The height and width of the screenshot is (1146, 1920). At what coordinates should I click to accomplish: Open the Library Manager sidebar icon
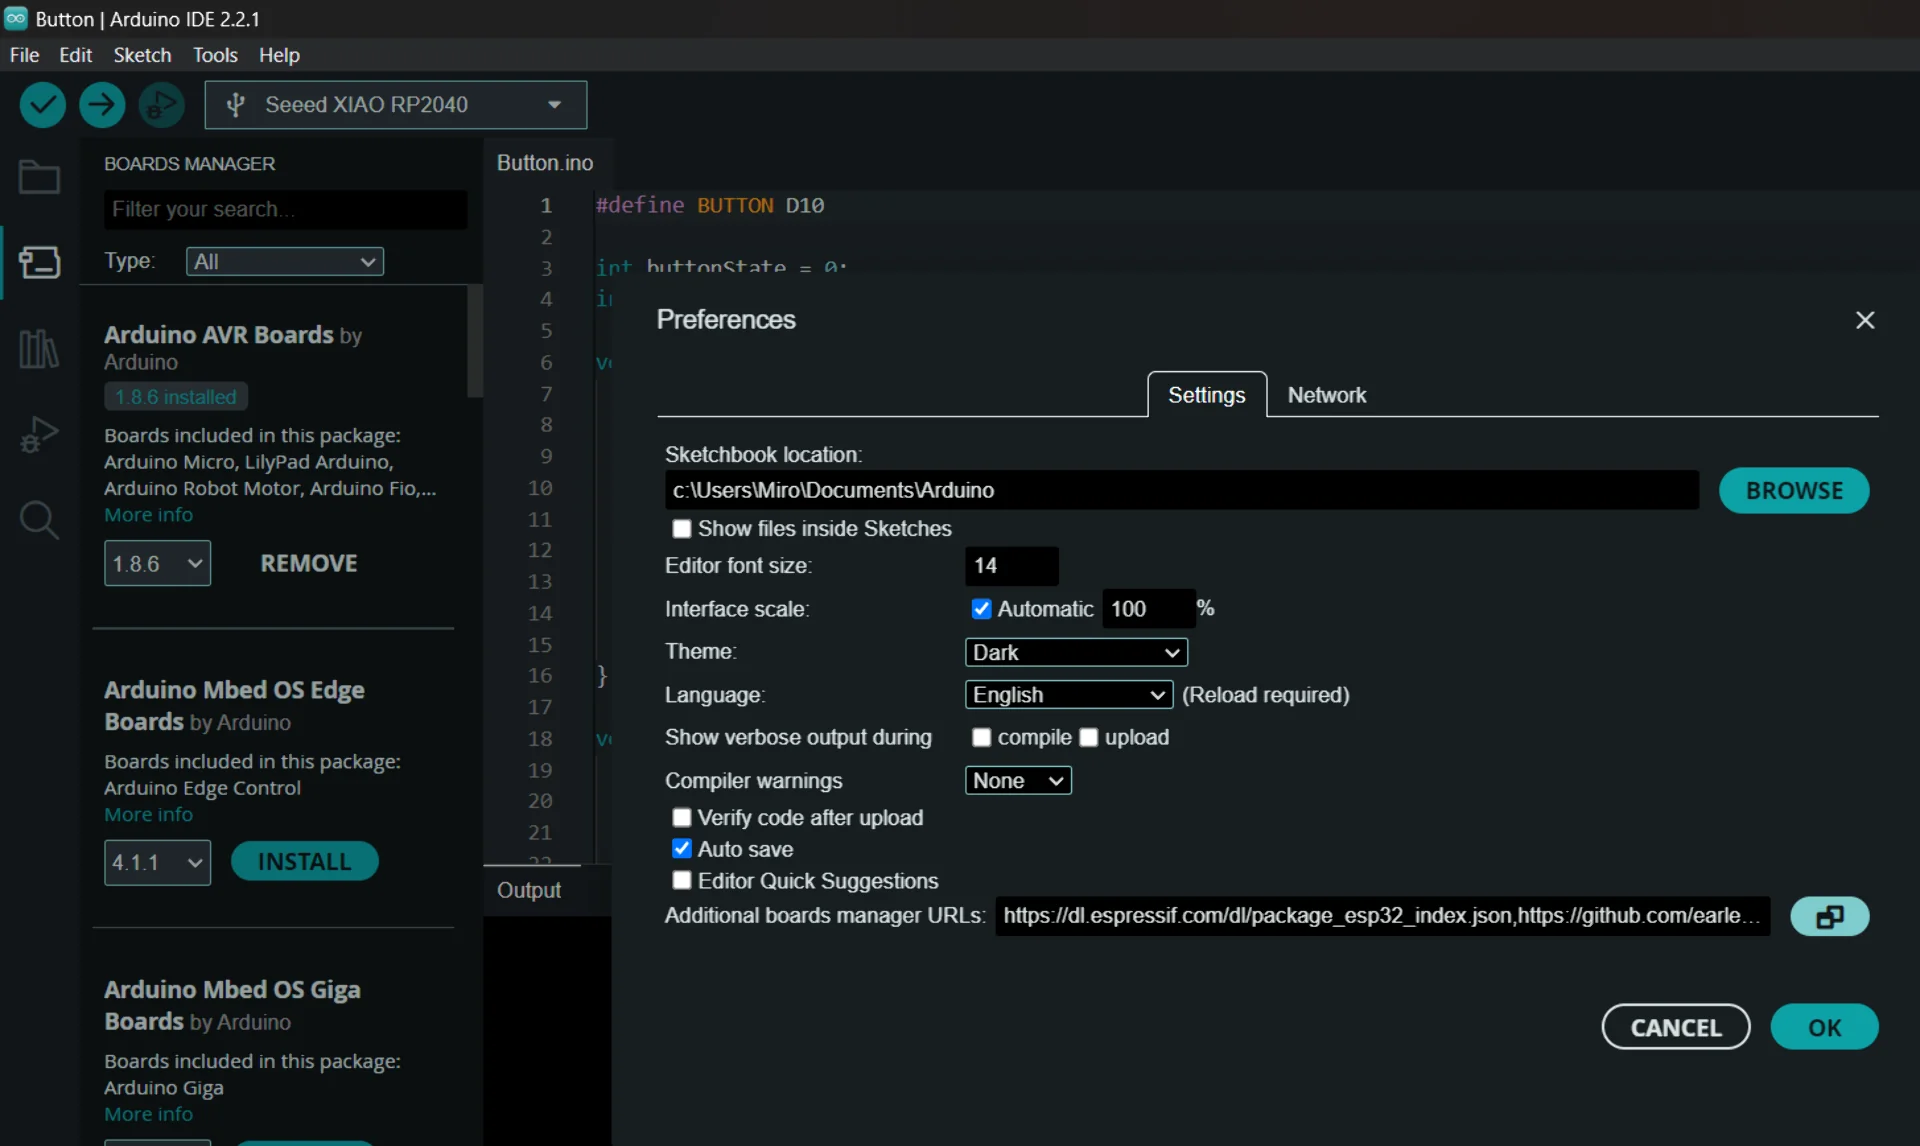[39, 349]
